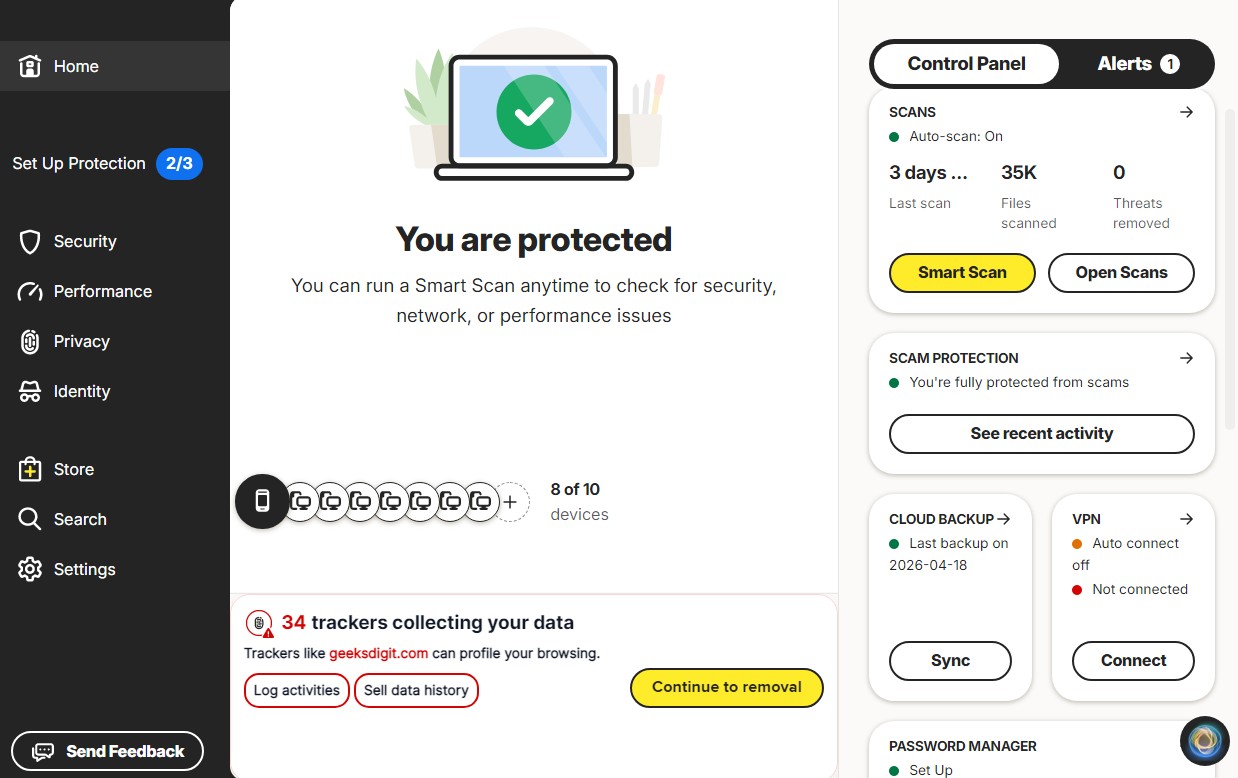Open Search via the magnifier icon
Screen dimensions: 1238x778
point(30,520)
